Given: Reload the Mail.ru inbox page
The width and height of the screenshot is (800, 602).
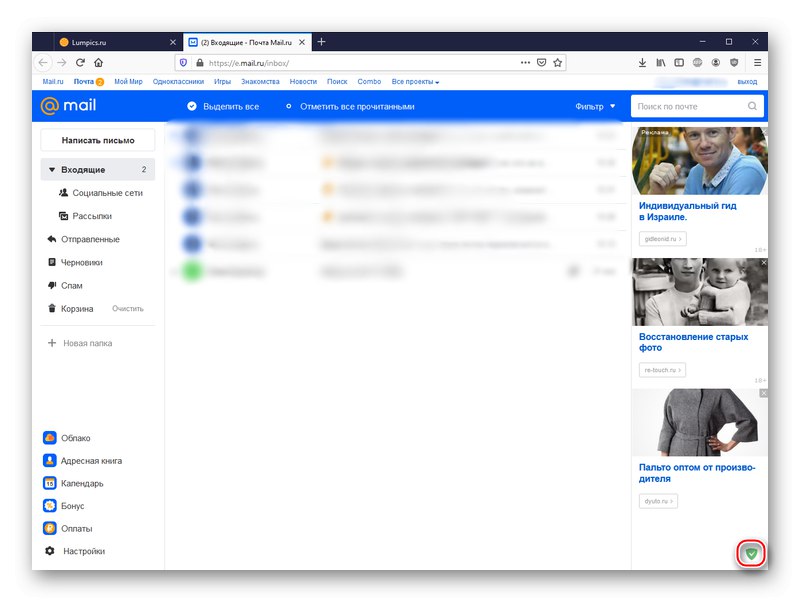Looking at the screenshot, I should coord(80,63).
